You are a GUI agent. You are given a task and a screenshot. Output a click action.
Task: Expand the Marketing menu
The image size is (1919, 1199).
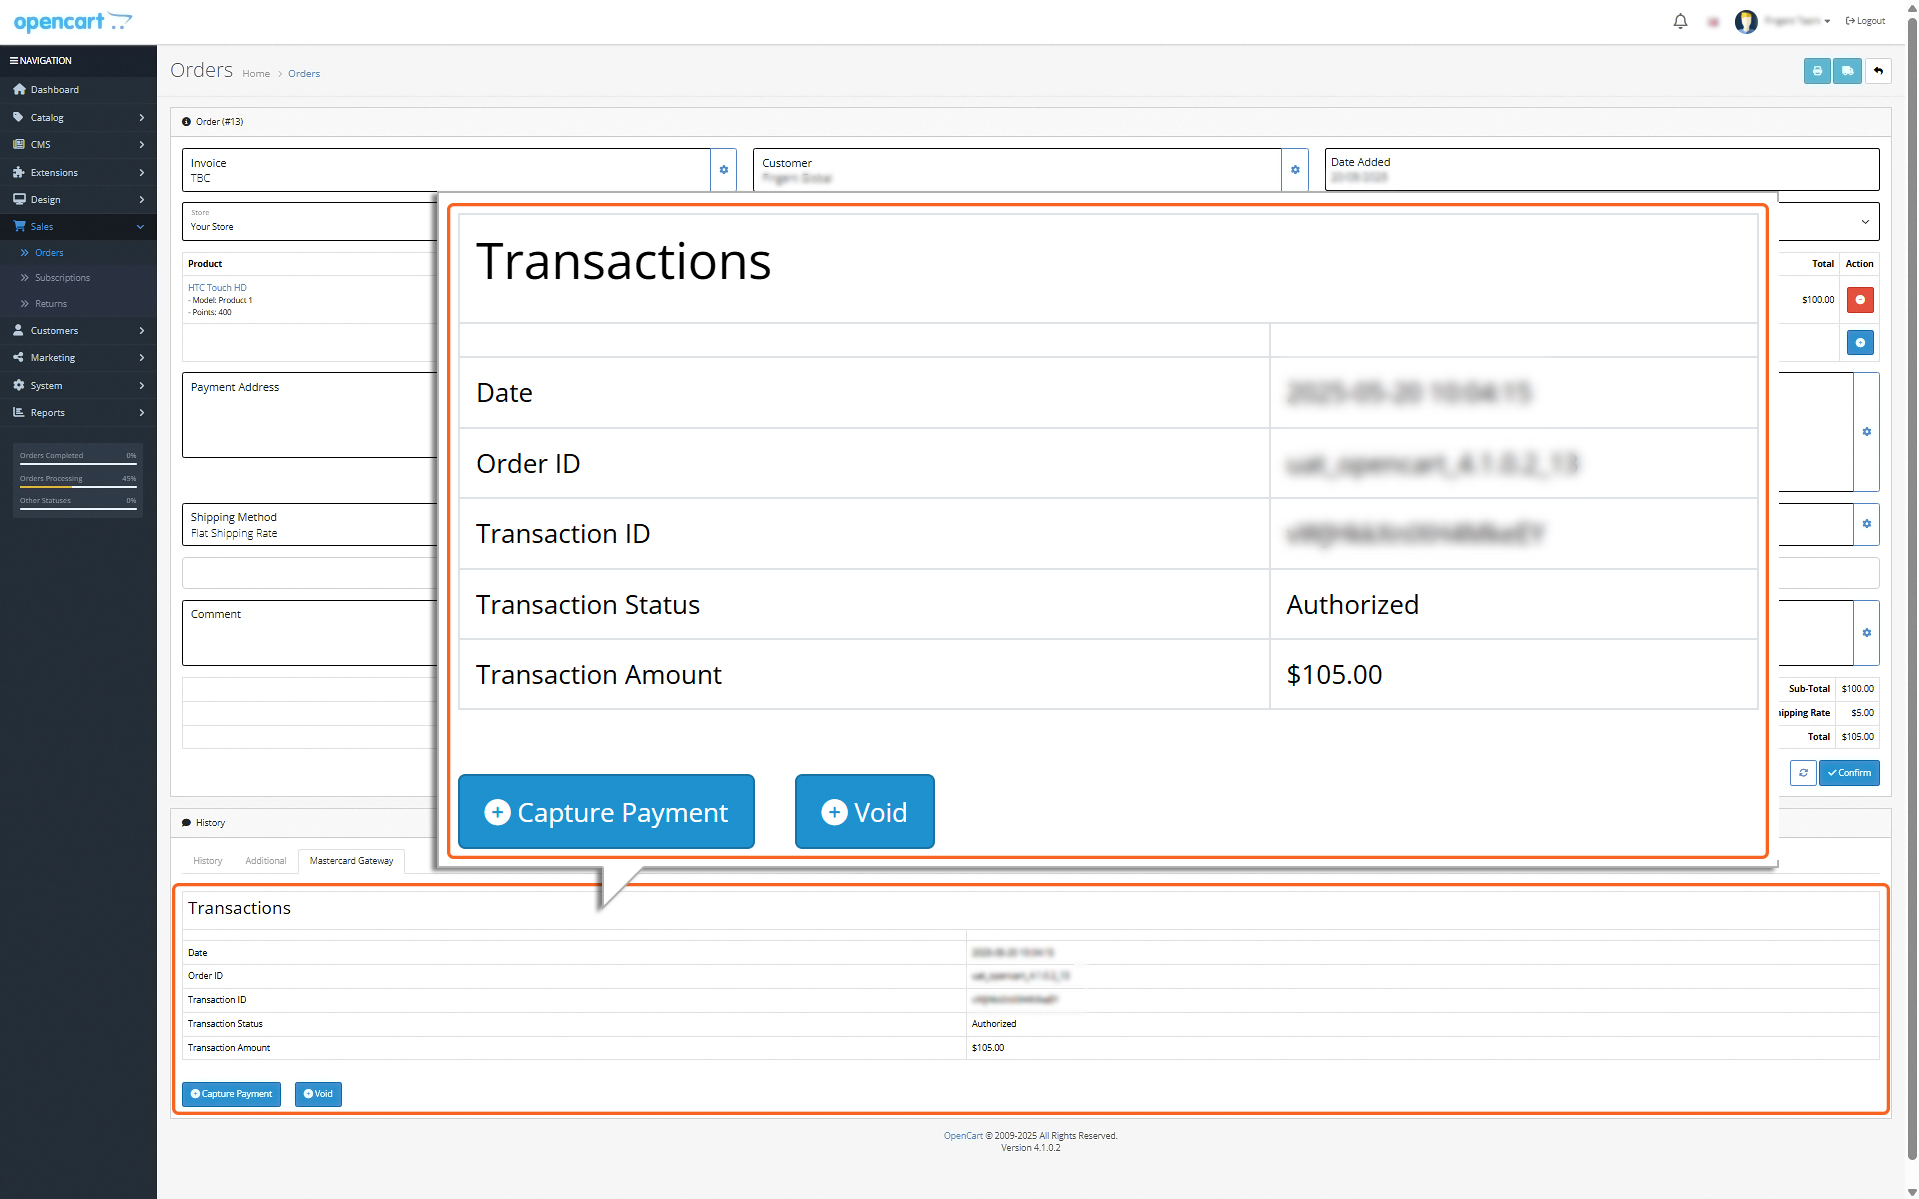(x=78, y=358)
